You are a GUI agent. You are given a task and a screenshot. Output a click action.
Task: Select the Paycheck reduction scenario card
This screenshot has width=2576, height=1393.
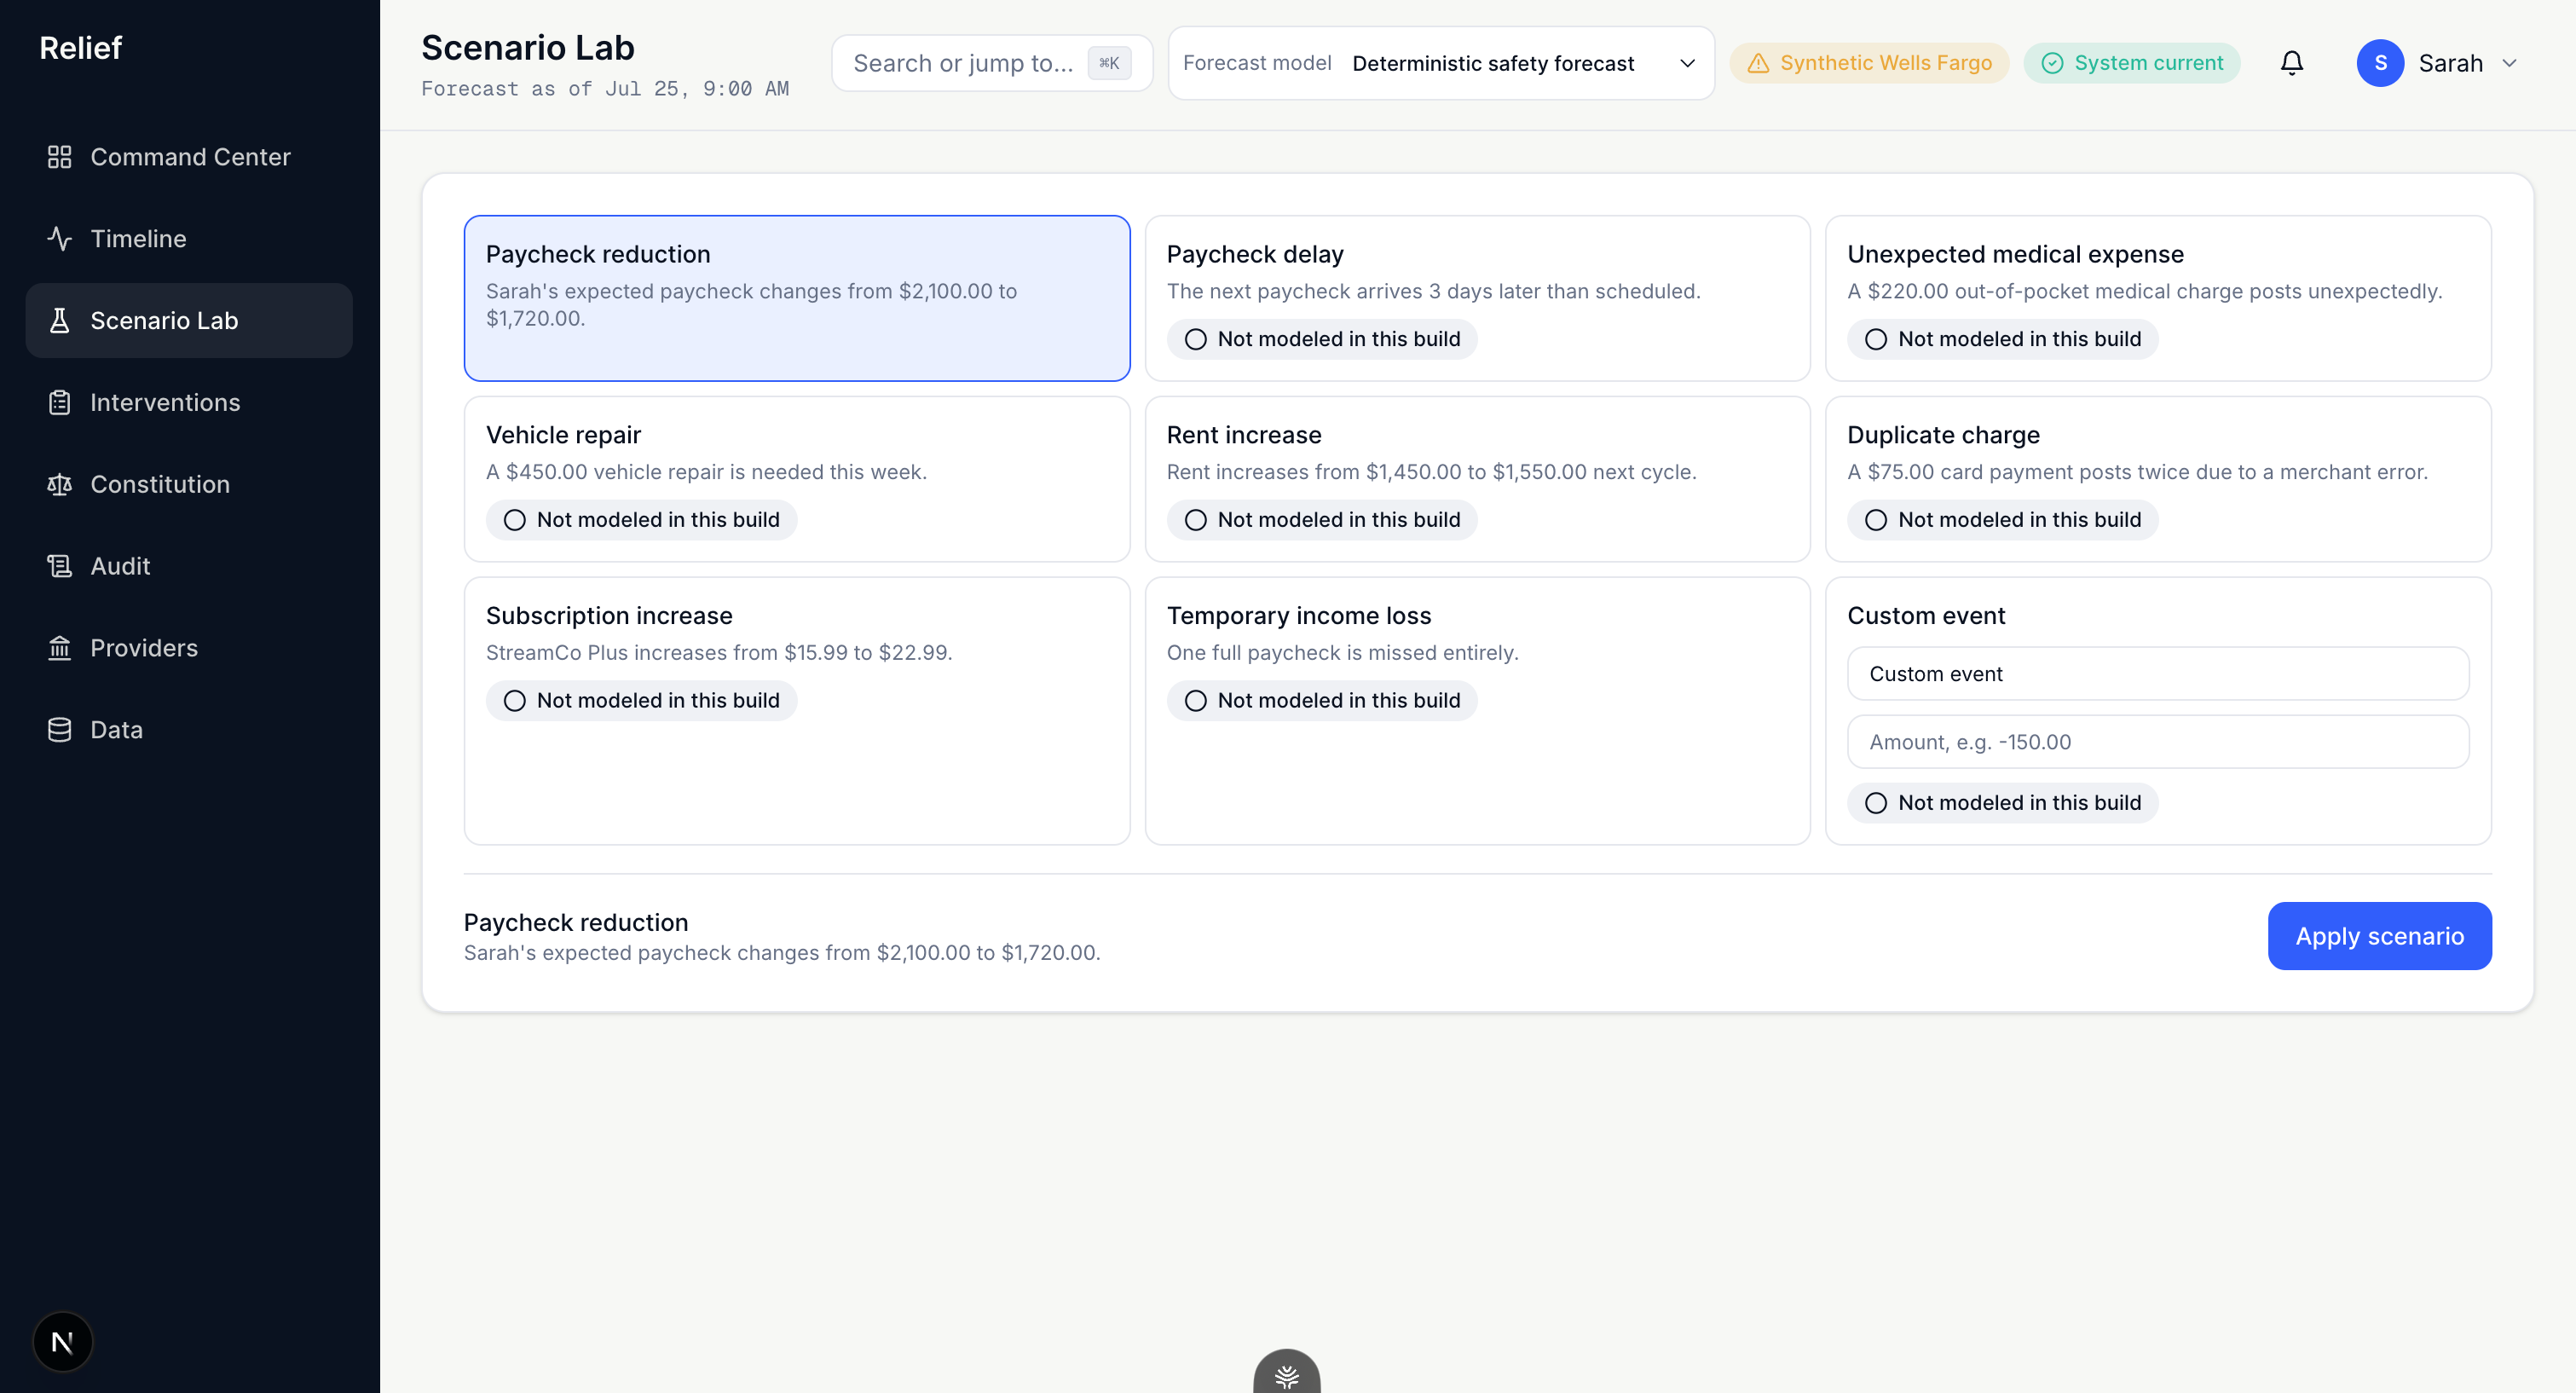[x=797, y=298]
